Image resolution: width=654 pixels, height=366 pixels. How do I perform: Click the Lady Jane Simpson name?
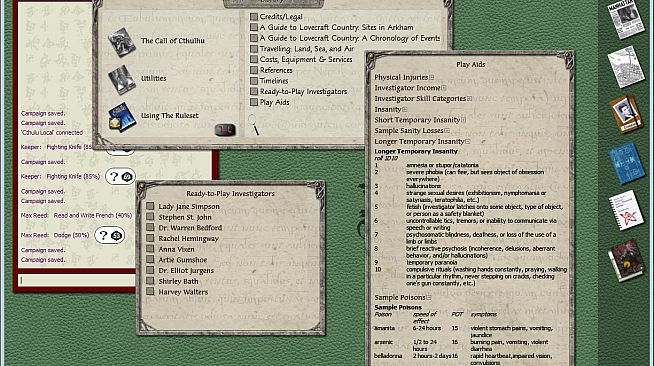click(189, 206)
